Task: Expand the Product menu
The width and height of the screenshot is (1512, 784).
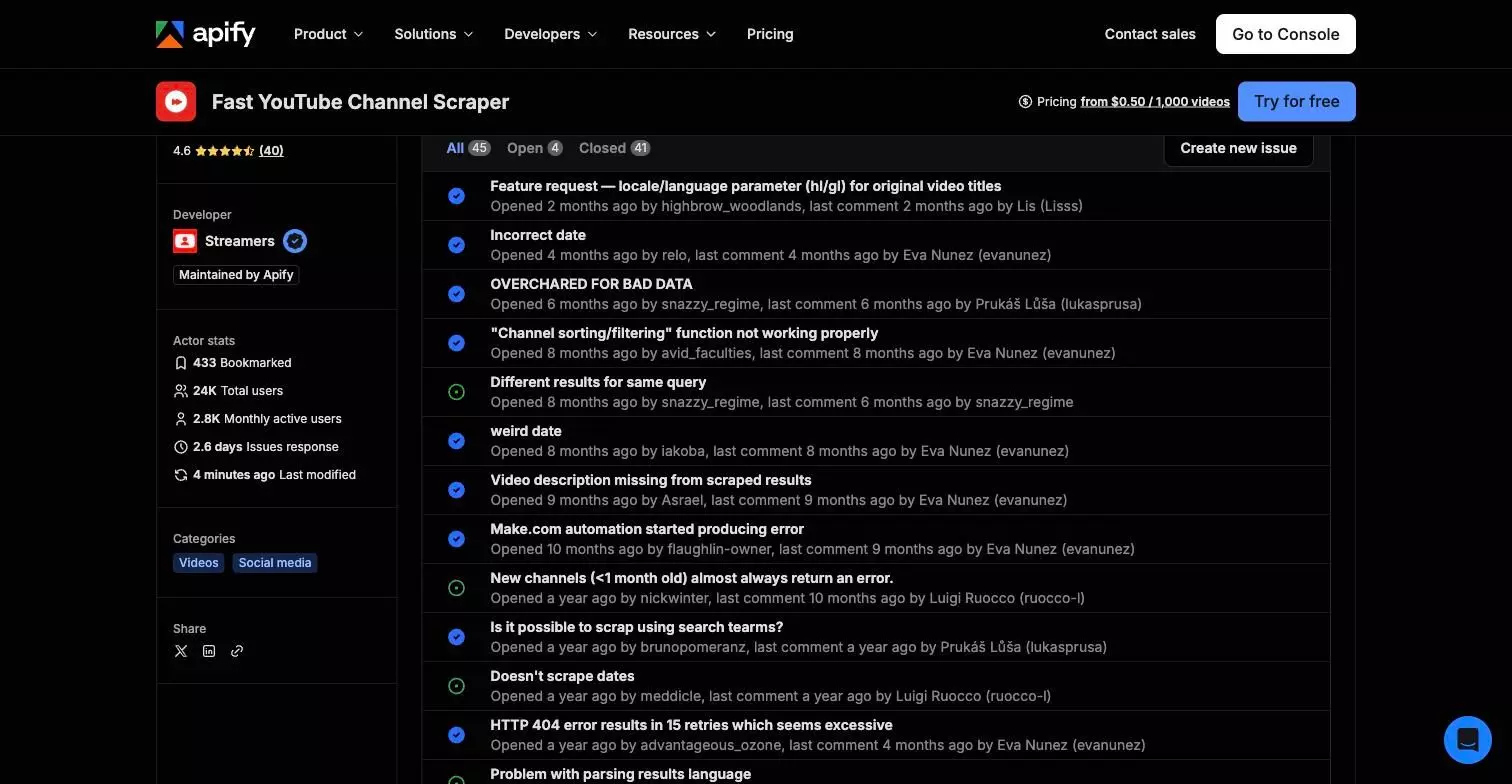Action: pyautogui.click(x=329, y=34)
